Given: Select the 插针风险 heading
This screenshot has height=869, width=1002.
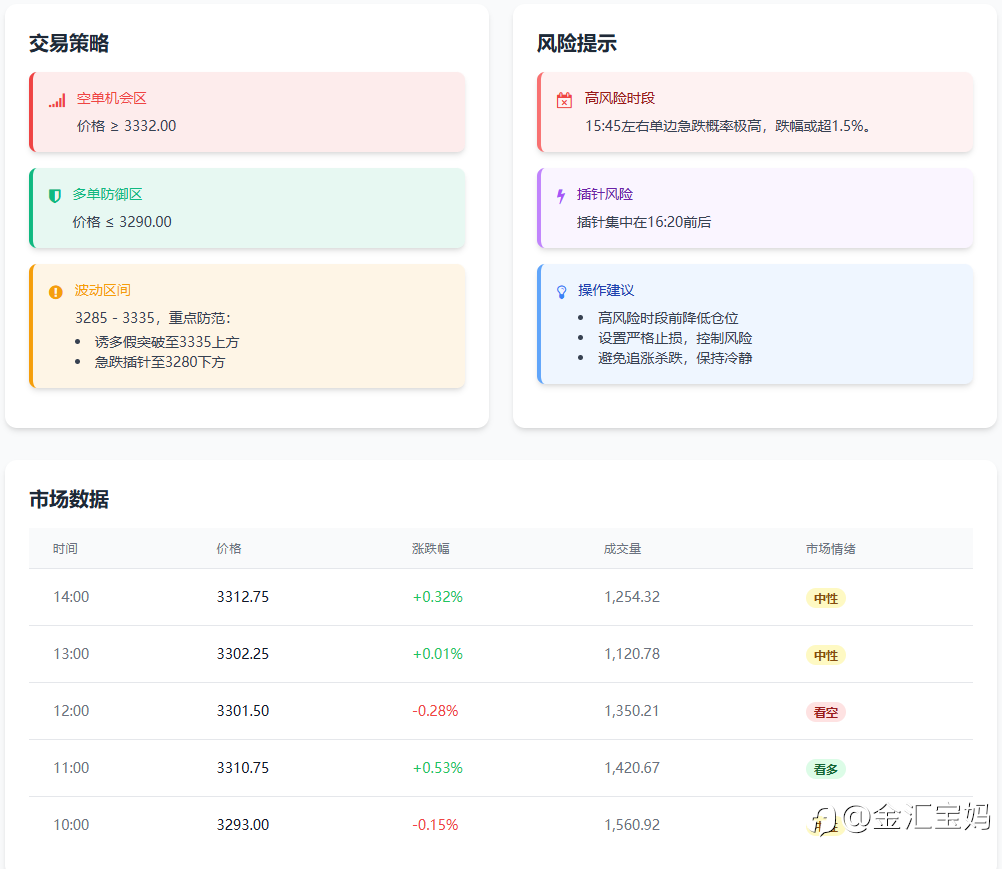Looking at the screenshot, I should click(605, 194).
